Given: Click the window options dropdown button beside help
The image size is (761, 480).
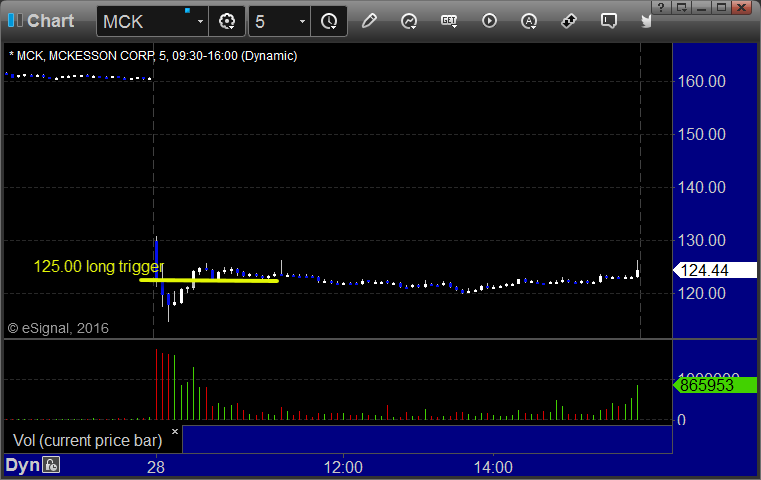Looking at the screenshot, I should [x=681, y=7].
